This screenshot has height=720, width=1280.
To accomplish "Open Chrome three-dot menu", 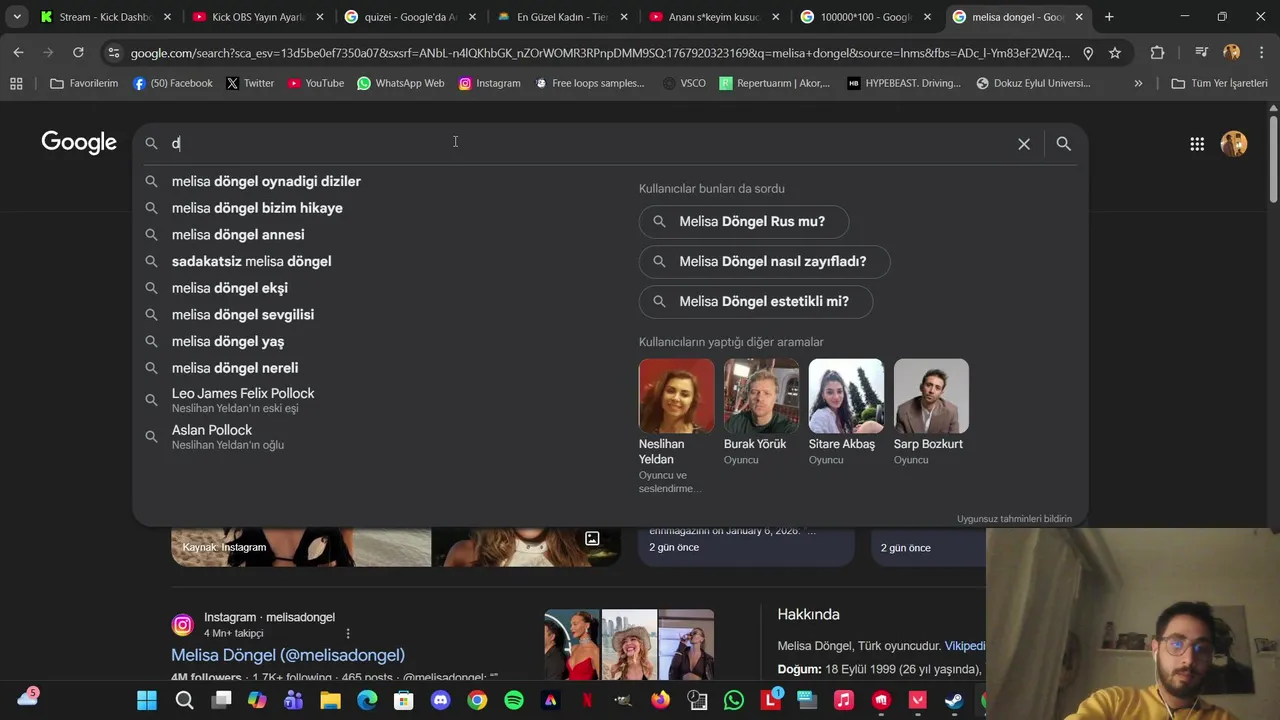I will [1260, 53].
